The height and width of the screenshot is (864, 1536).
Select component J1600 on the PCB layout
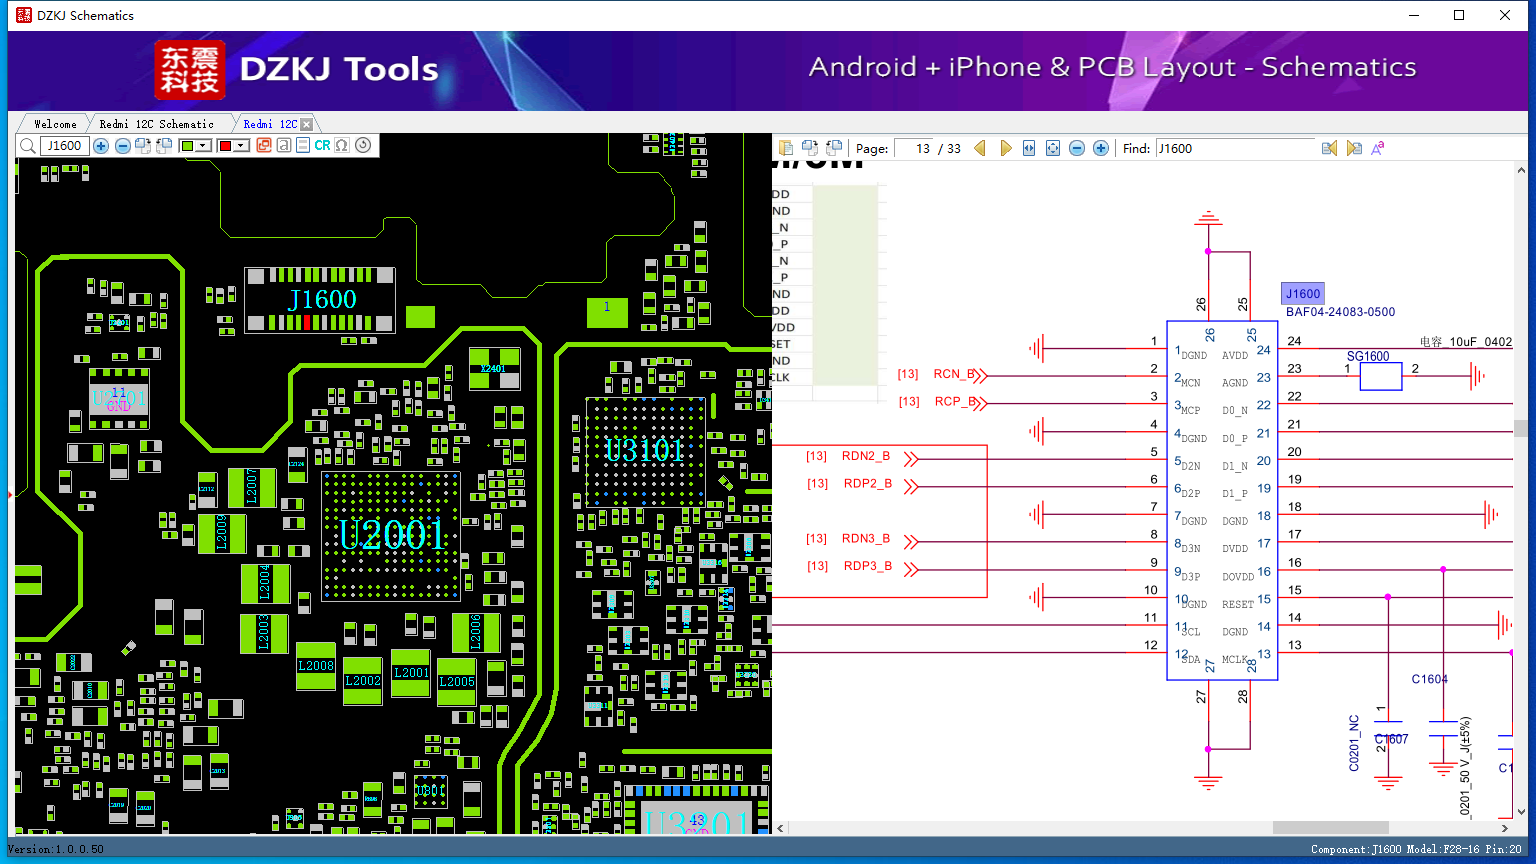[321, 300]
